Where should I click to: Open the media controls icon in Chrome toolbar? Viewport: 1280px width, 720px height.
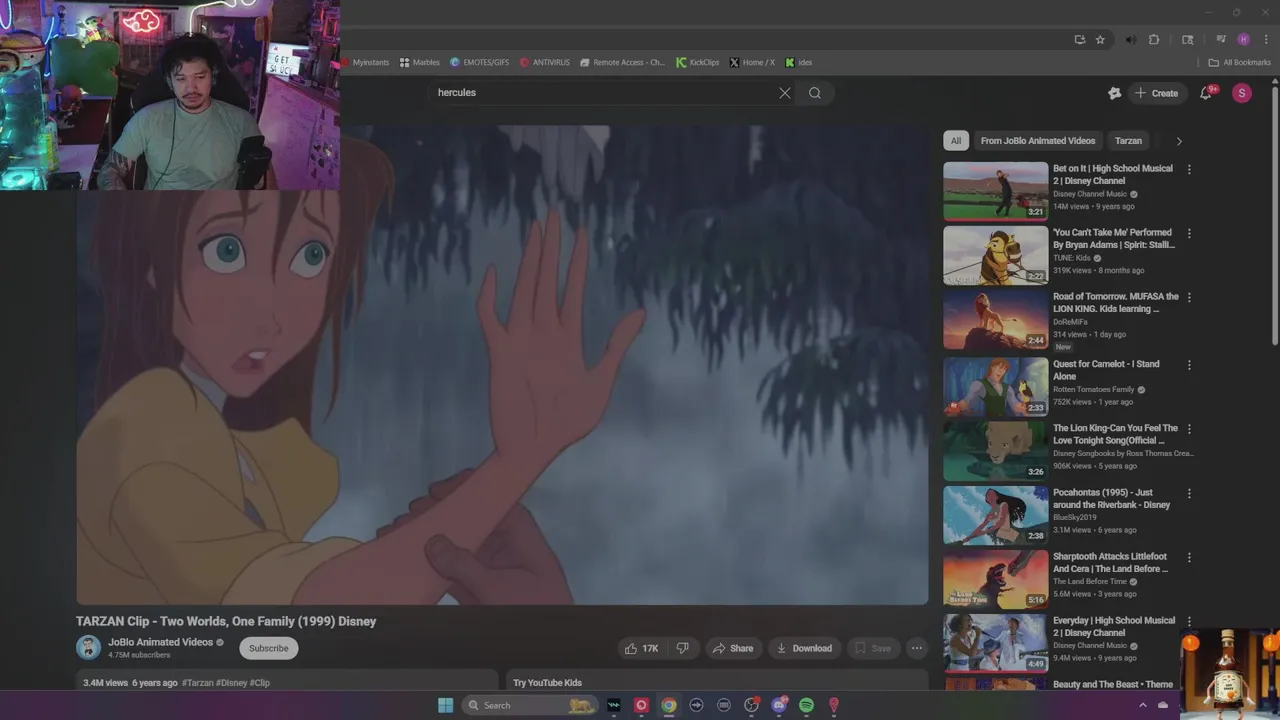coord(1221,40)
